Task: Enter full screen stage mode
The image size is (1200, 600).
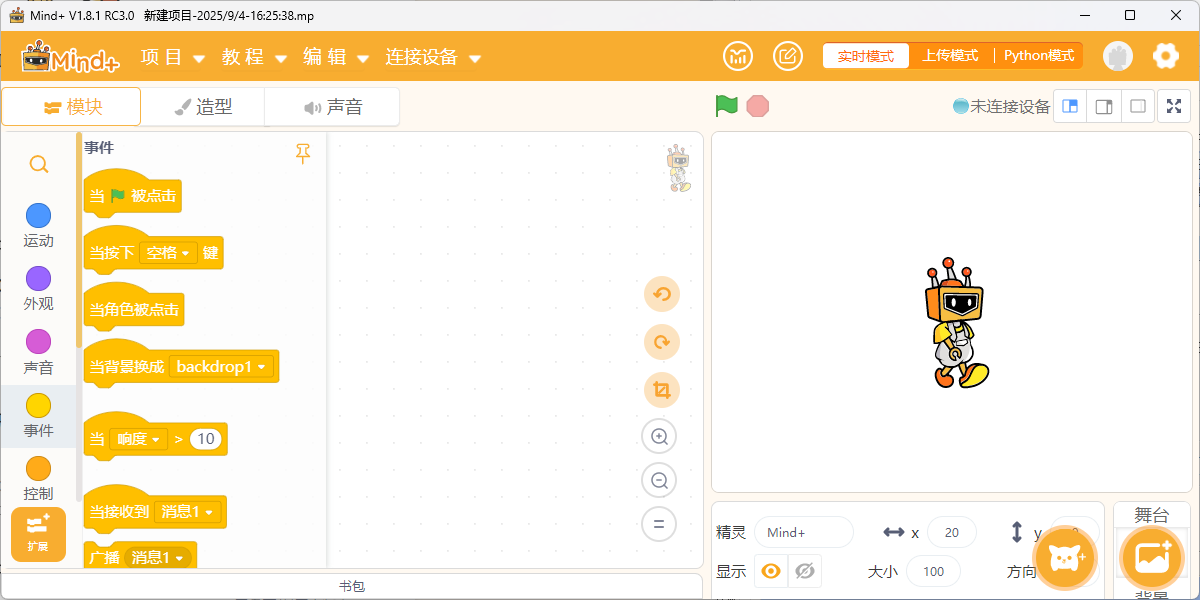Action: [x=1174, y=107]
